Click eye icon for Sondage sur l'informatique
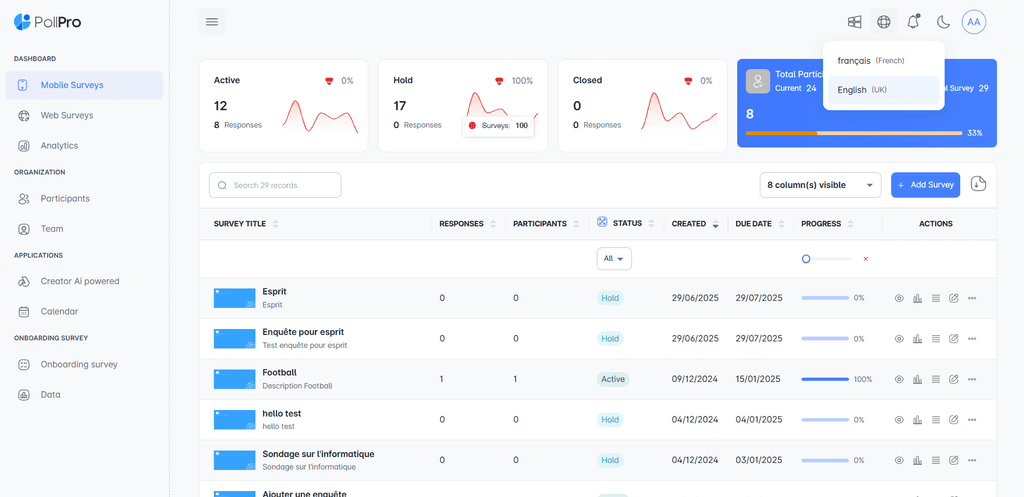Screen dimensions: 1024x497 [899, 460]
